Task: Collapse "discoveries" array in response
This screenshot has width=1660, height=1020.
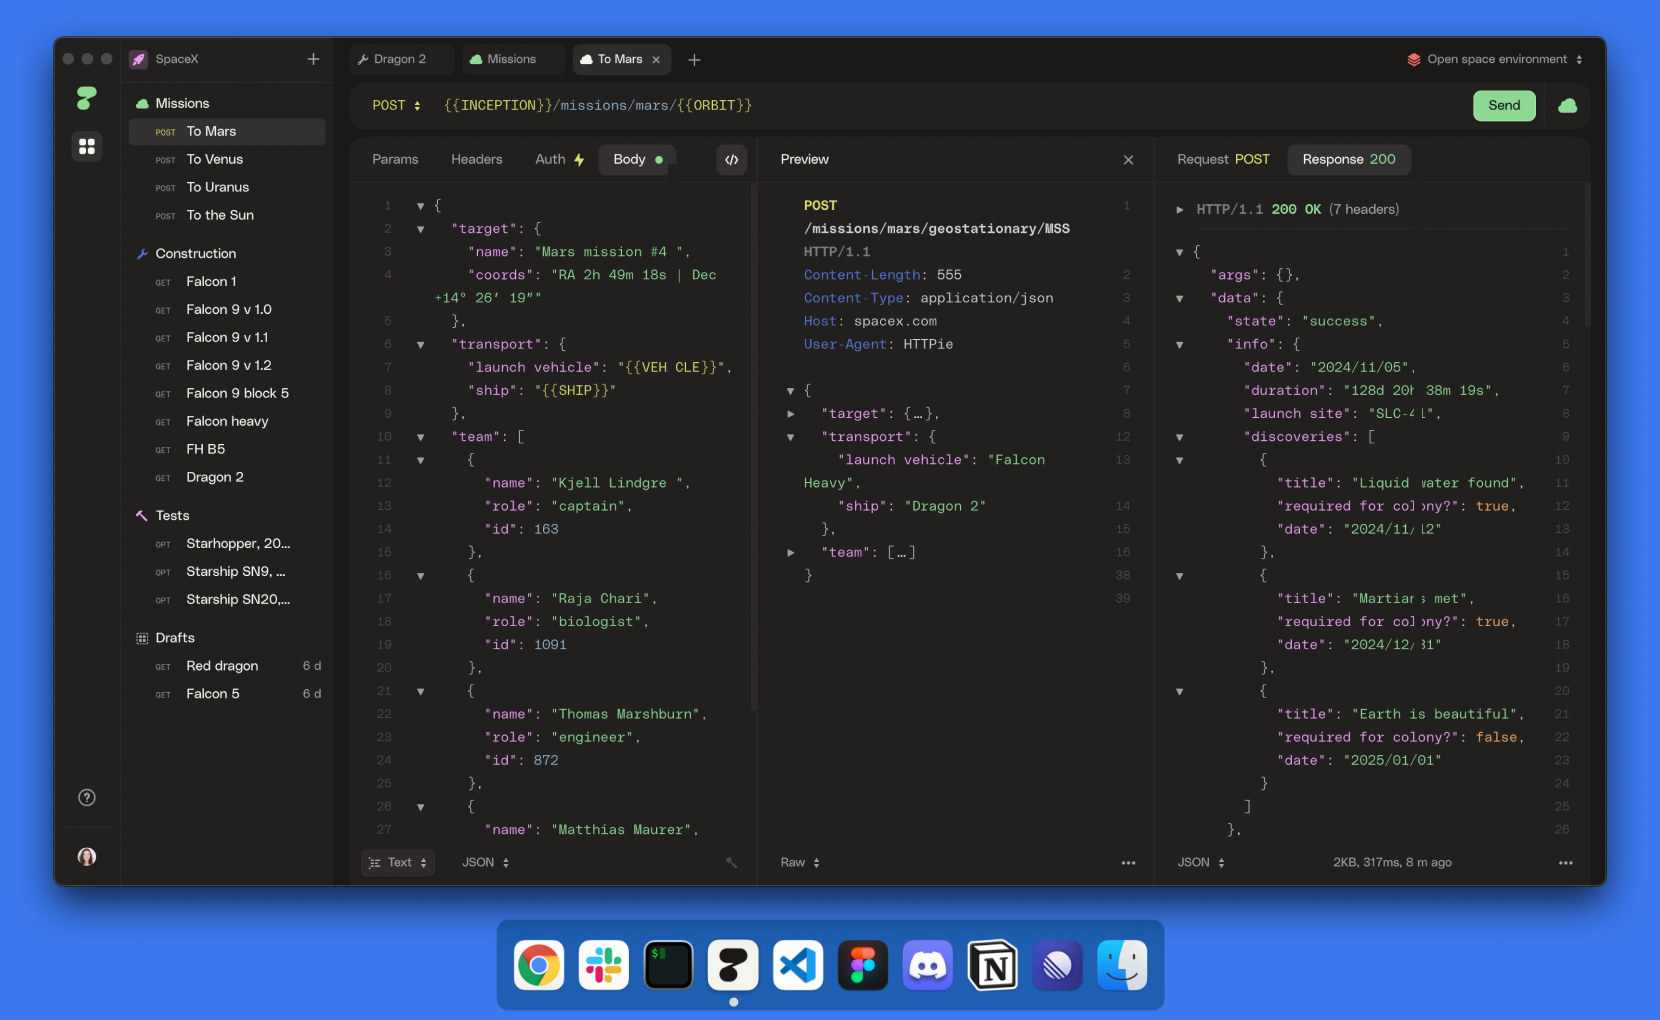Action: 1180,437
